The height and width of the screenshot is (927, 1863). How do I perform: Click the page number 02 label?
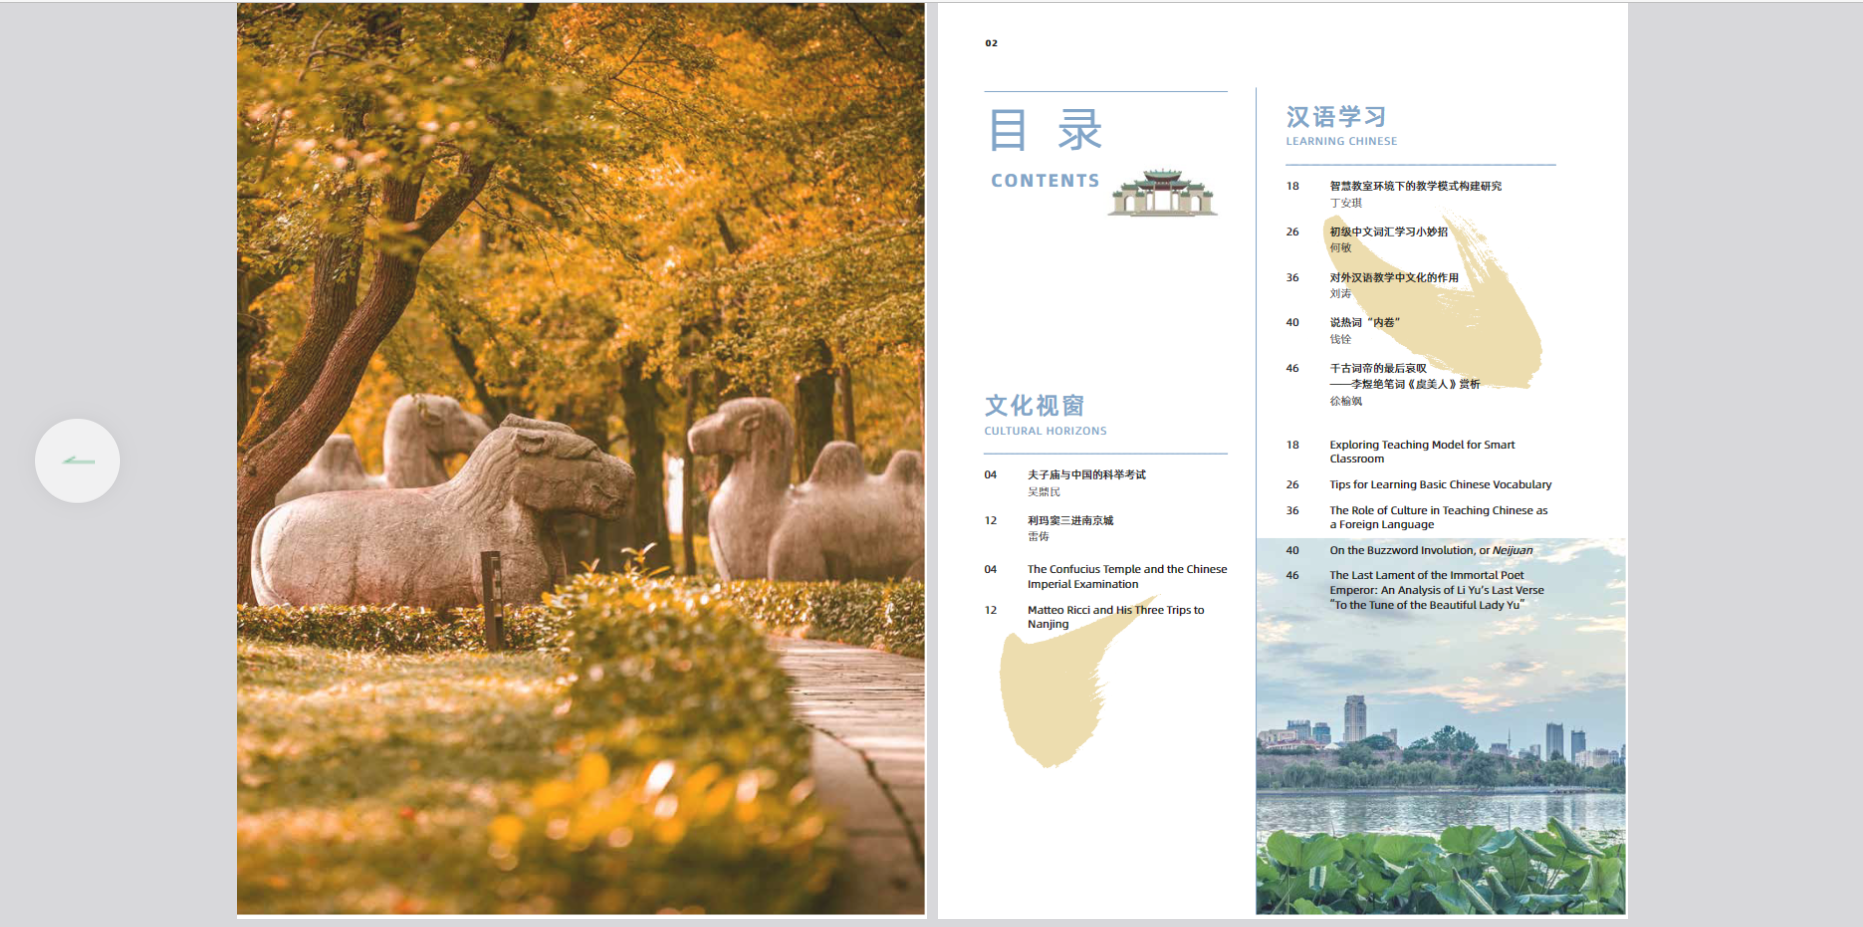tap(991, 43)
